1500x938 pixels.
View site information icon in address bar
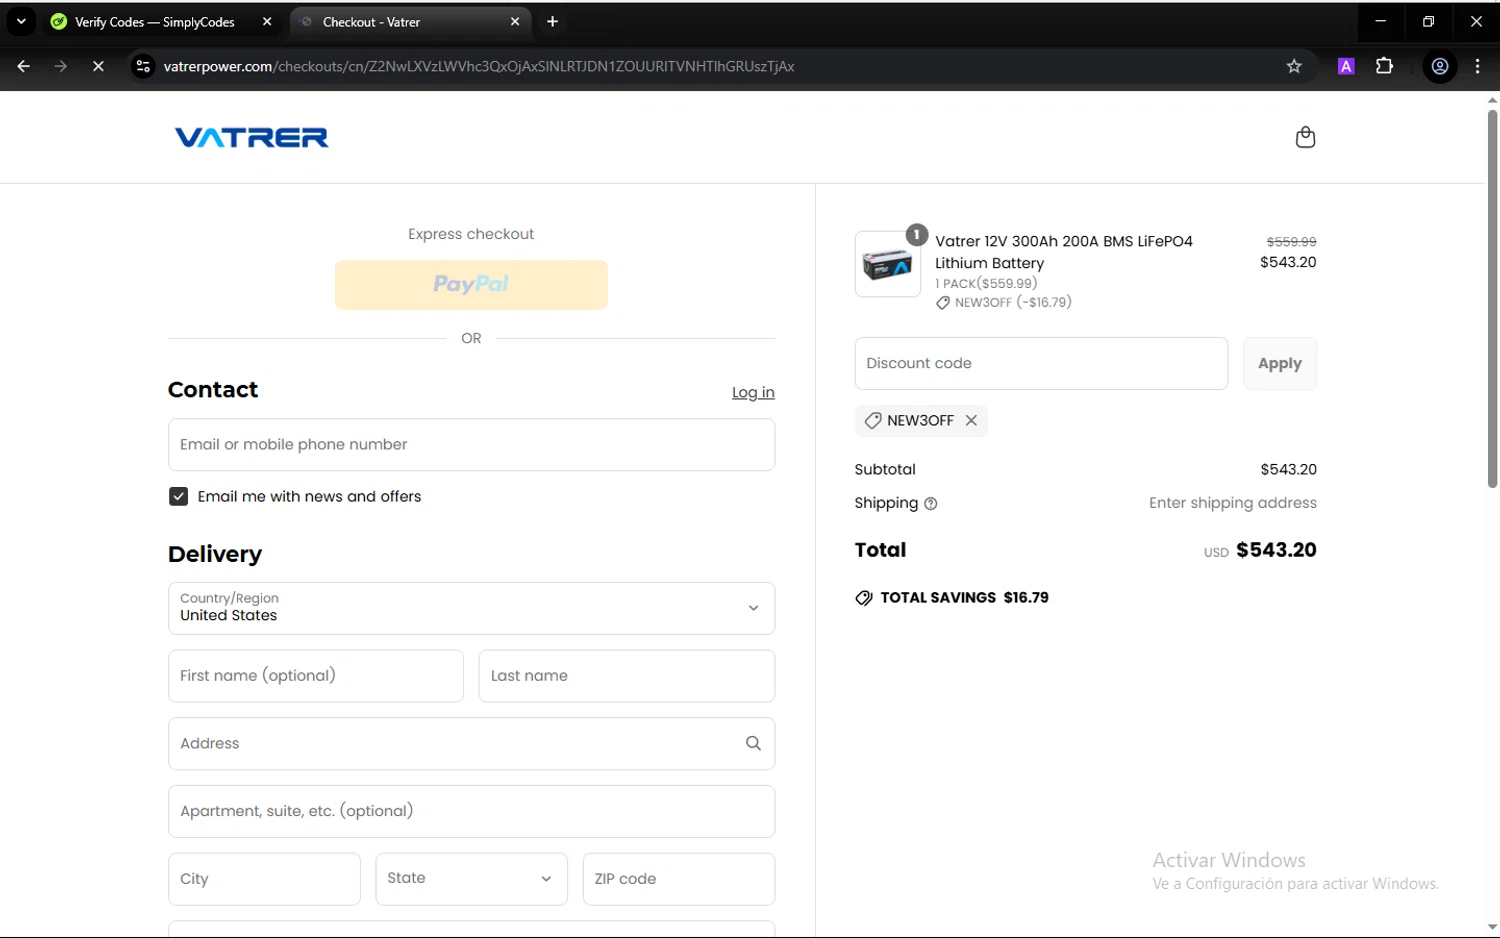coord(143,66)
